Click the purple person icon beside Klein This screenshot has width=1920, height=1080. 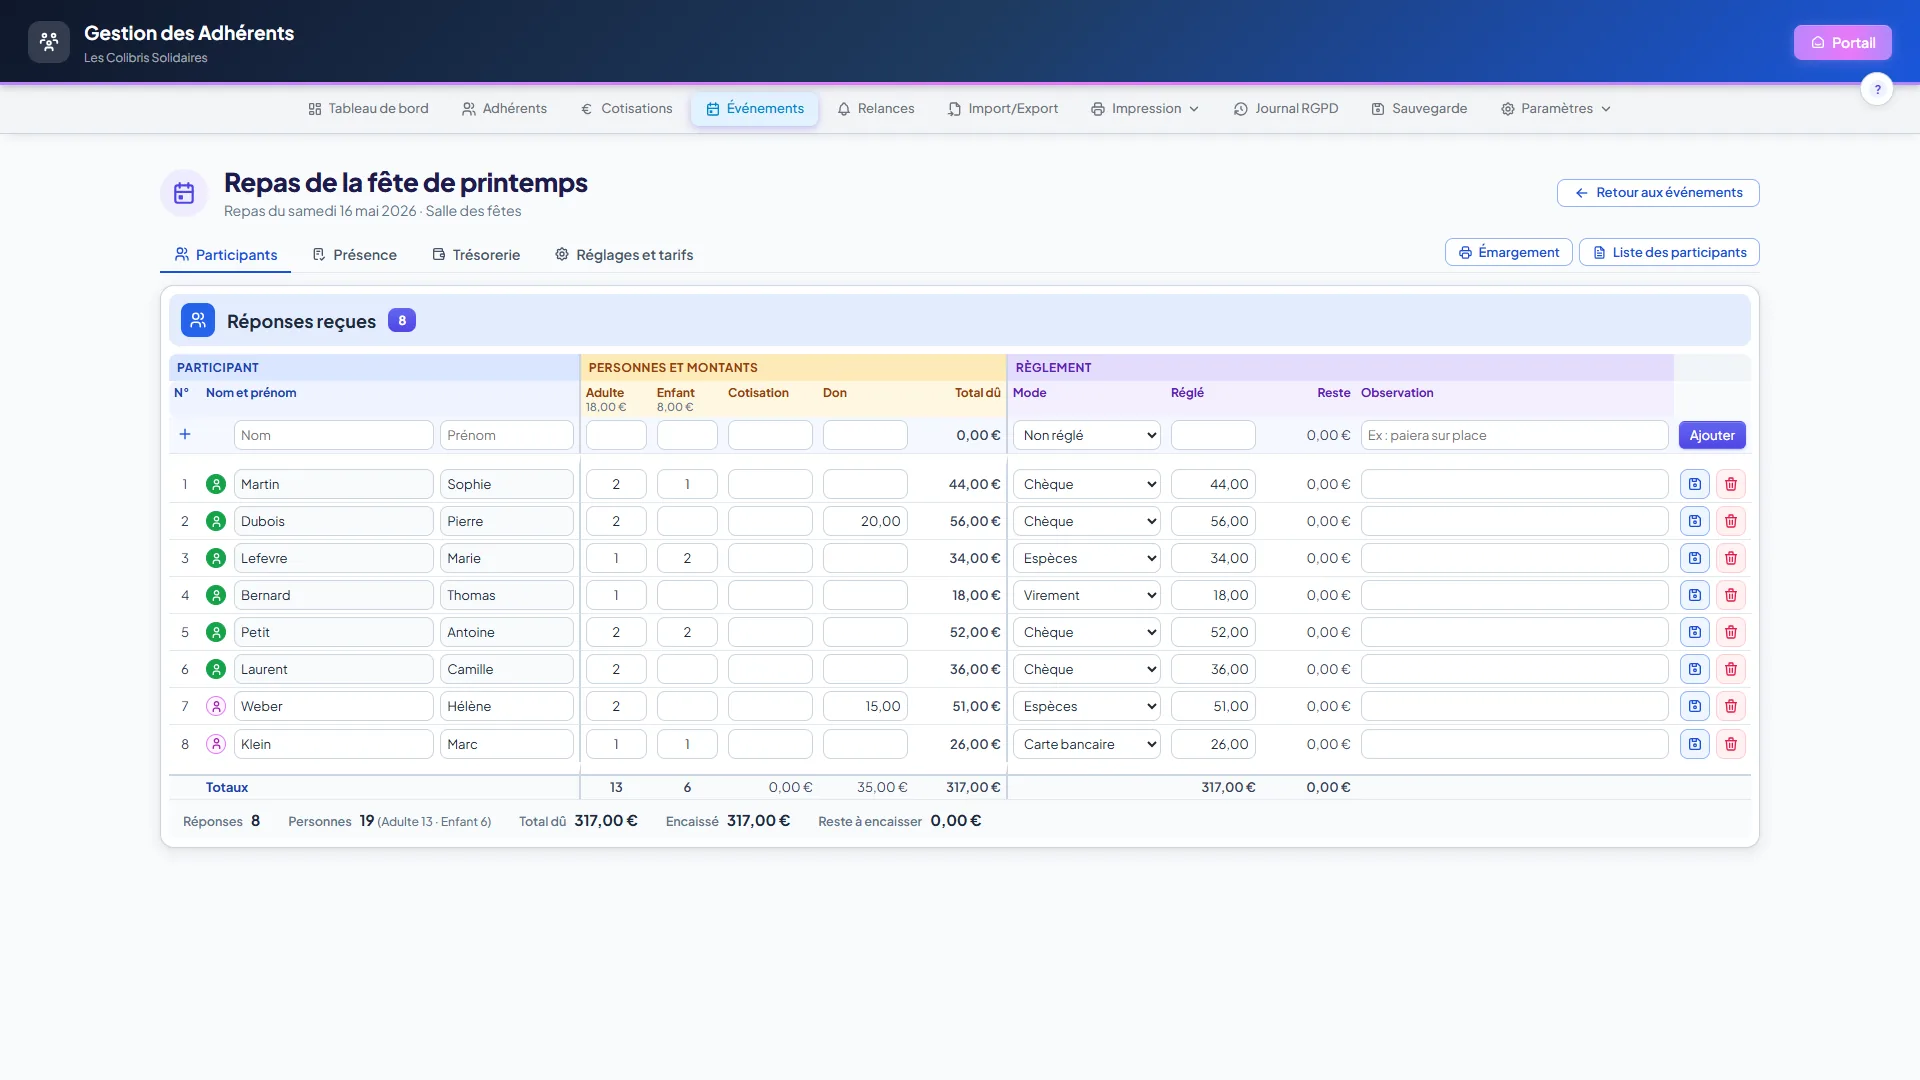click(x=216, y=744)
